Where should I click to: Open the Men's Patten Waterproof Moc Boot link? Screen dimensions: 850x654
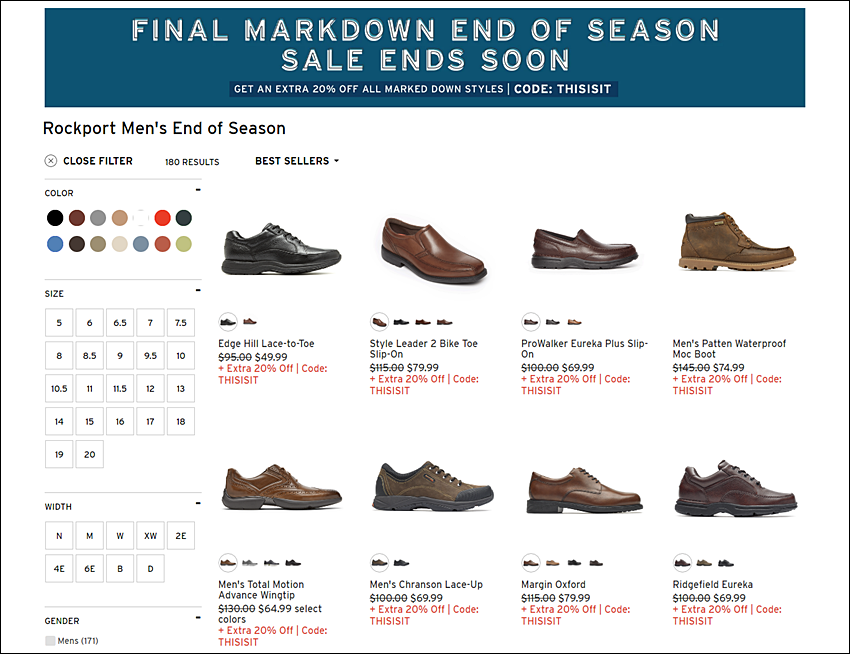729,349
